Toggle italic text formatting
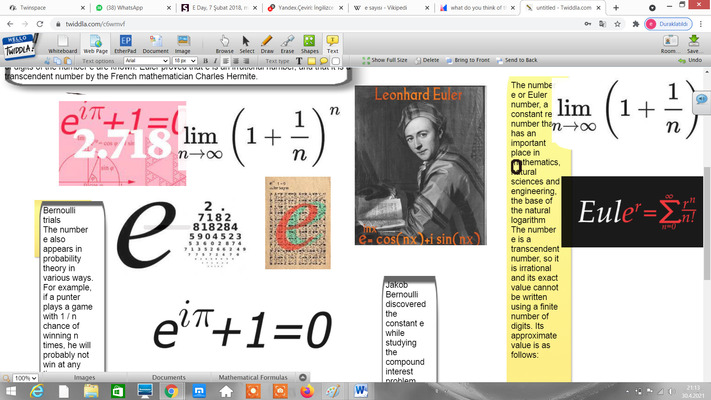 click(x=215, y=61)
